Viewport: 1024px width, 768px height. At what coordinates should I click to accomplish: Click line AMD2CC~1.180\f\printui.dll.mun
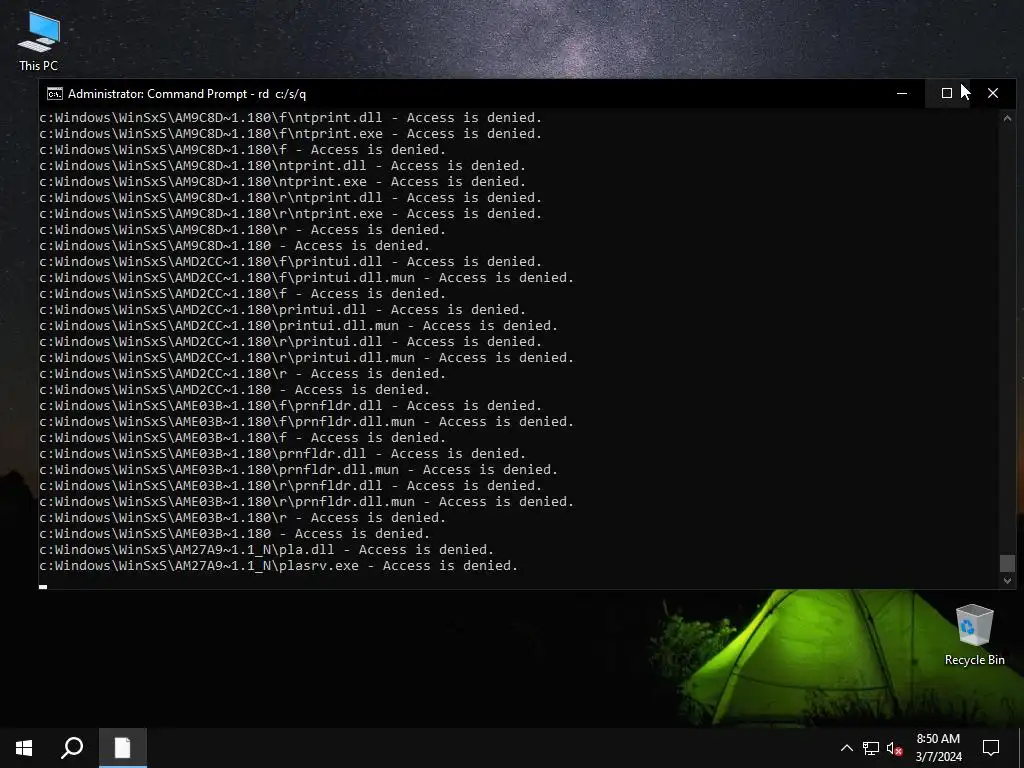306,278
